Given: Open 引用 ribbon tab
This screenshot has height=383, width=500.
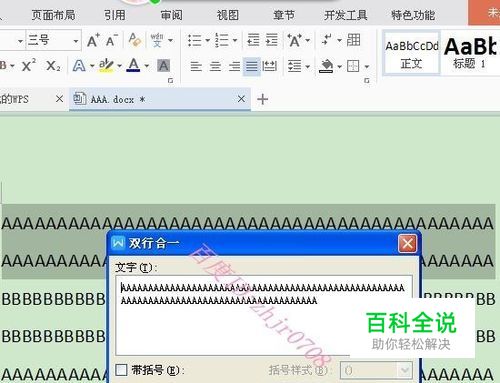Looking at the screenshot, I should click(x=115, y=15).
